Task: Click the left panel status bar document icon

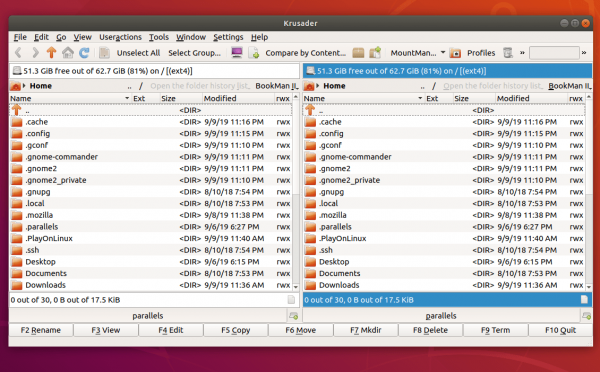Action: pos(291,300)
